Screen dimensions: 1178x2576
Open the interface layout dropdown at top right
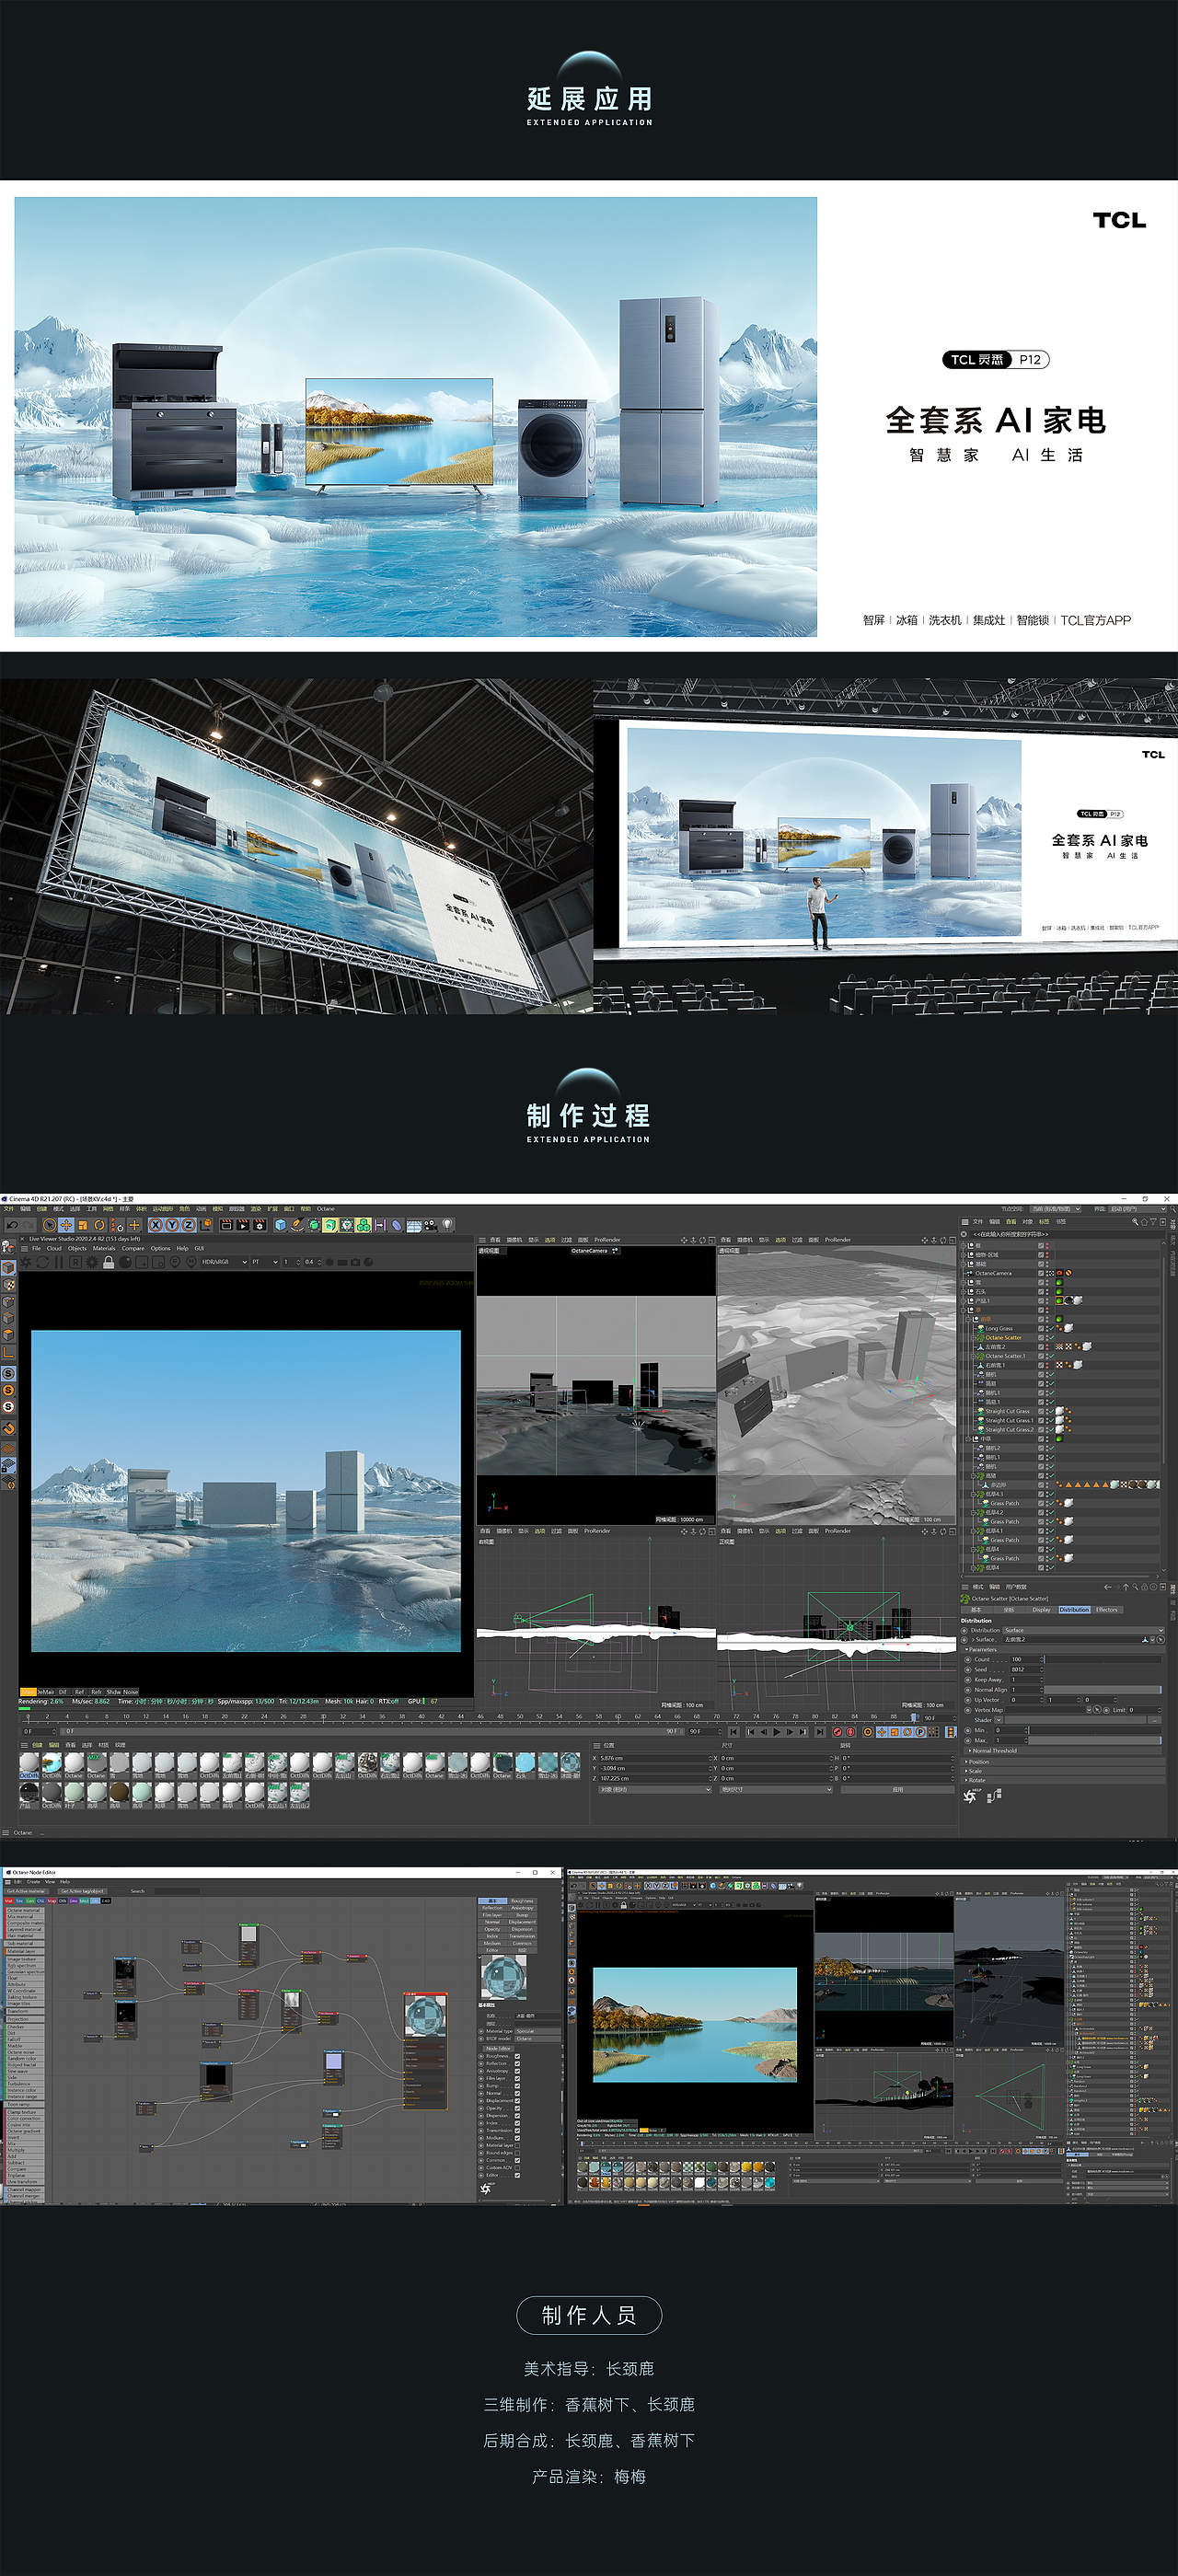click(x=1138, y=1208)
